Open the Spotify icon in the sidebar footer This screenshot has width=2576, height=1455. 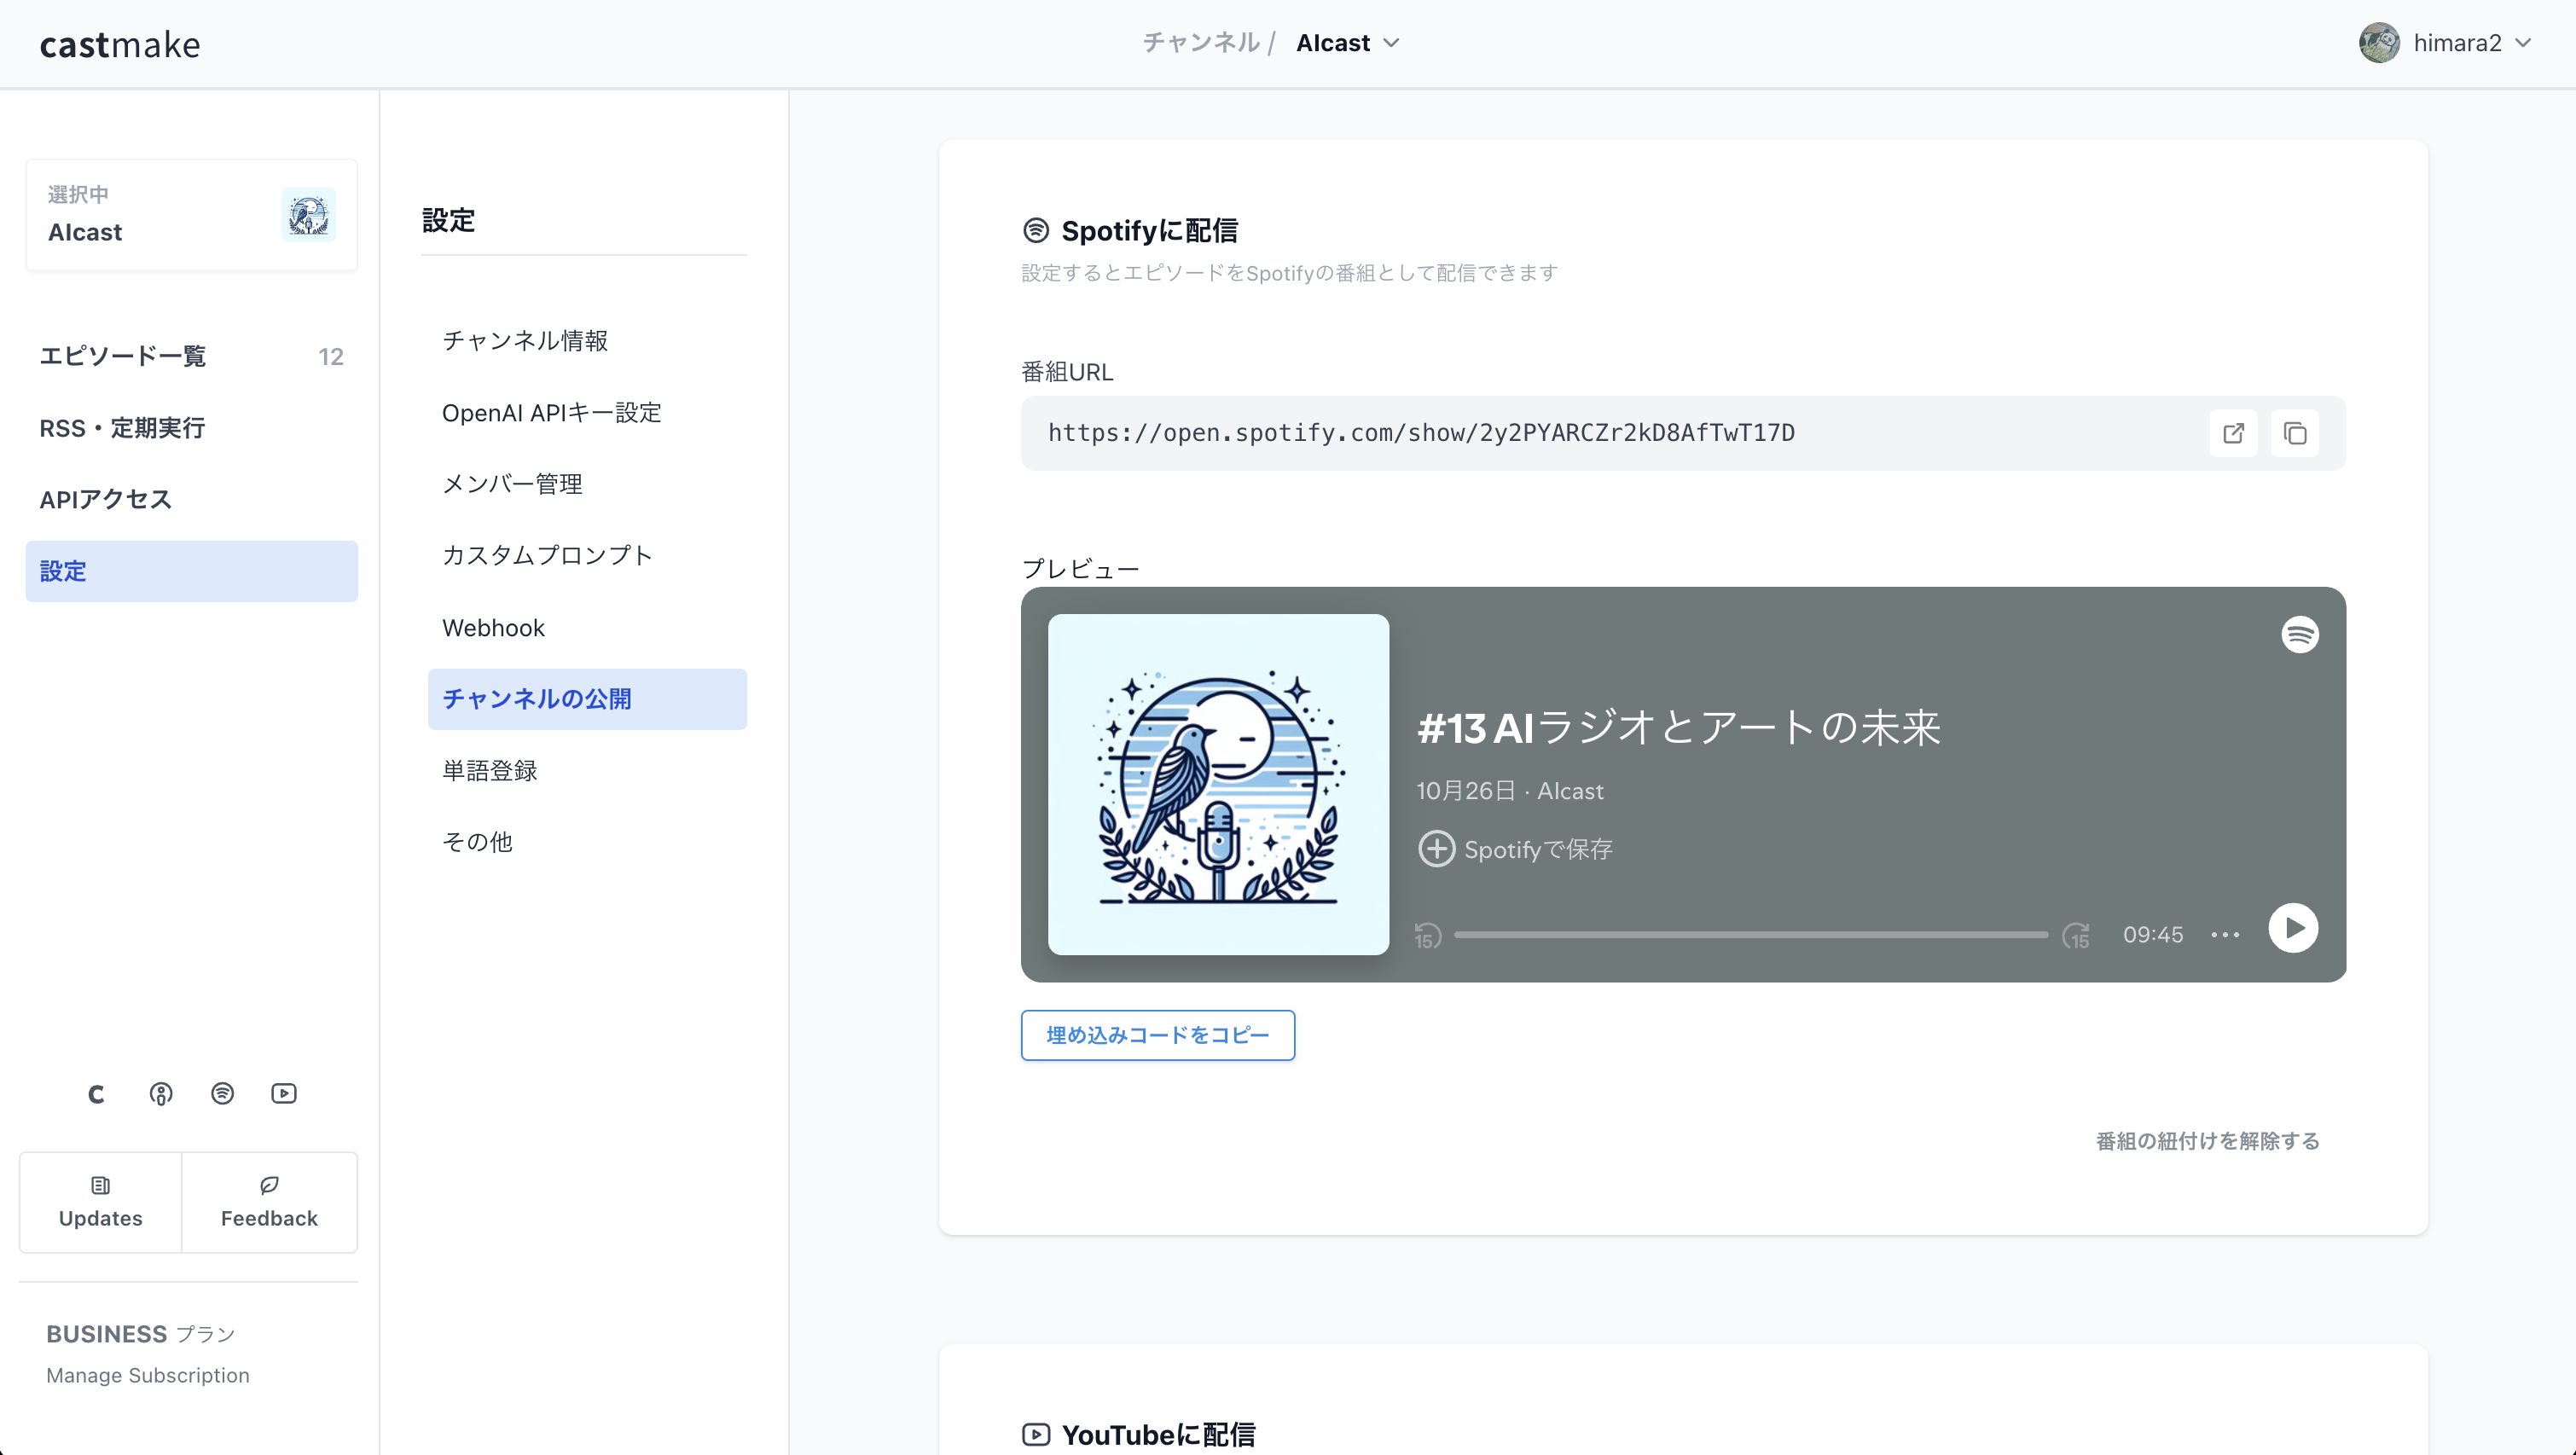point(223,1094)
